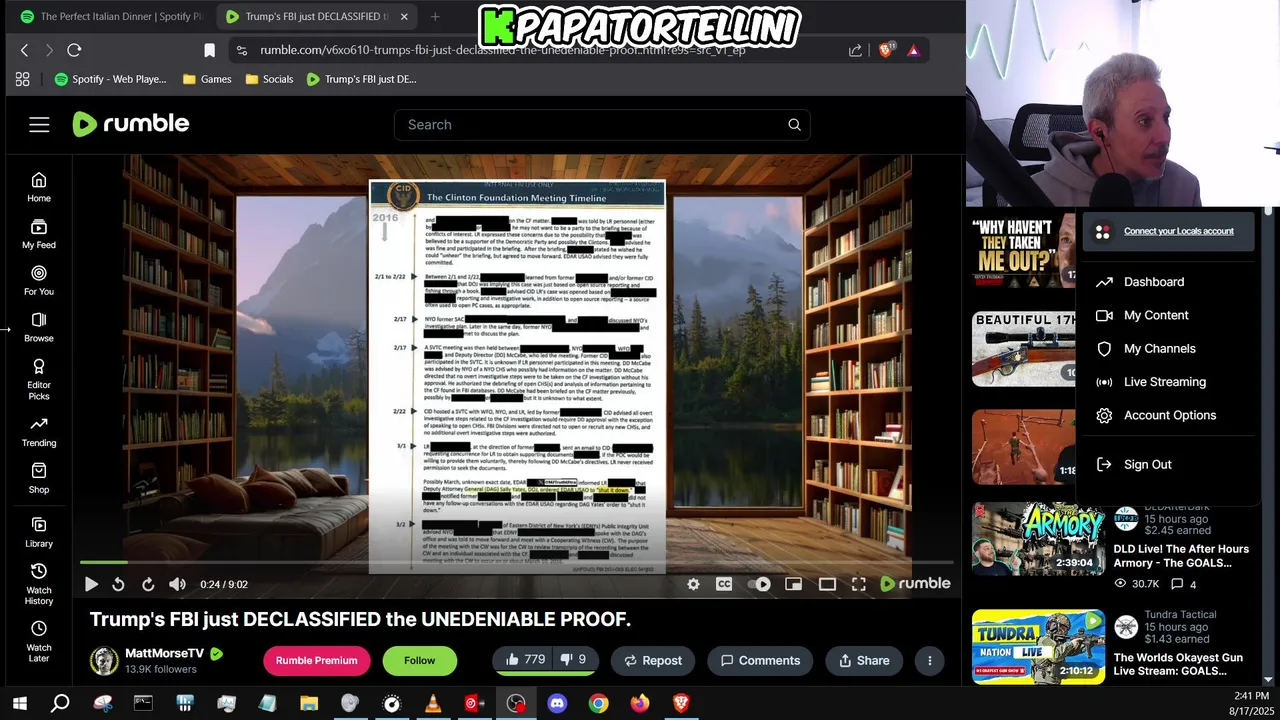Click the browser share icon
This screenshot has height=720, width=1280.
[x=855, y=50]
